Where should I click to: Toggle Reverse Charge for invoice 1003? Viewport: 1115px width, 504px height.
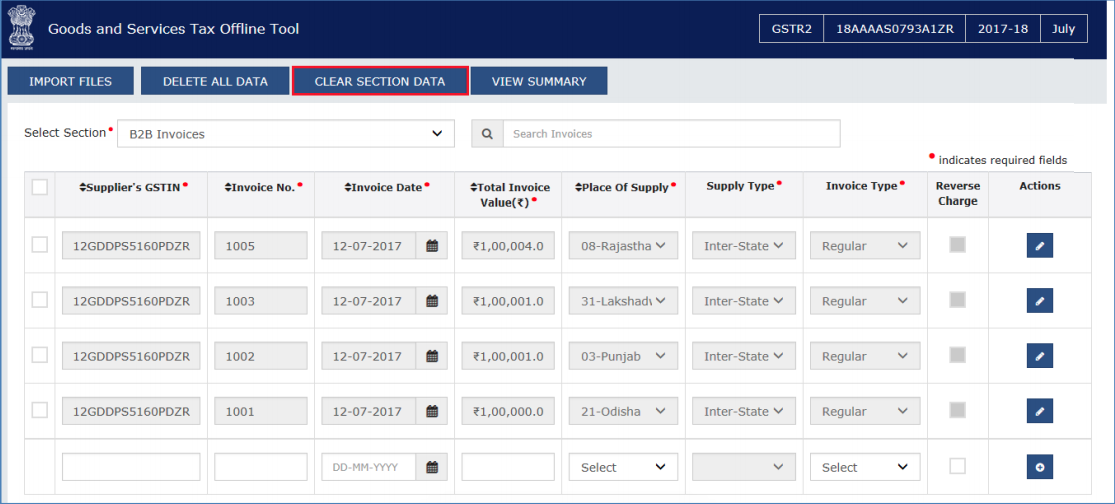click(x=958, y=300)
